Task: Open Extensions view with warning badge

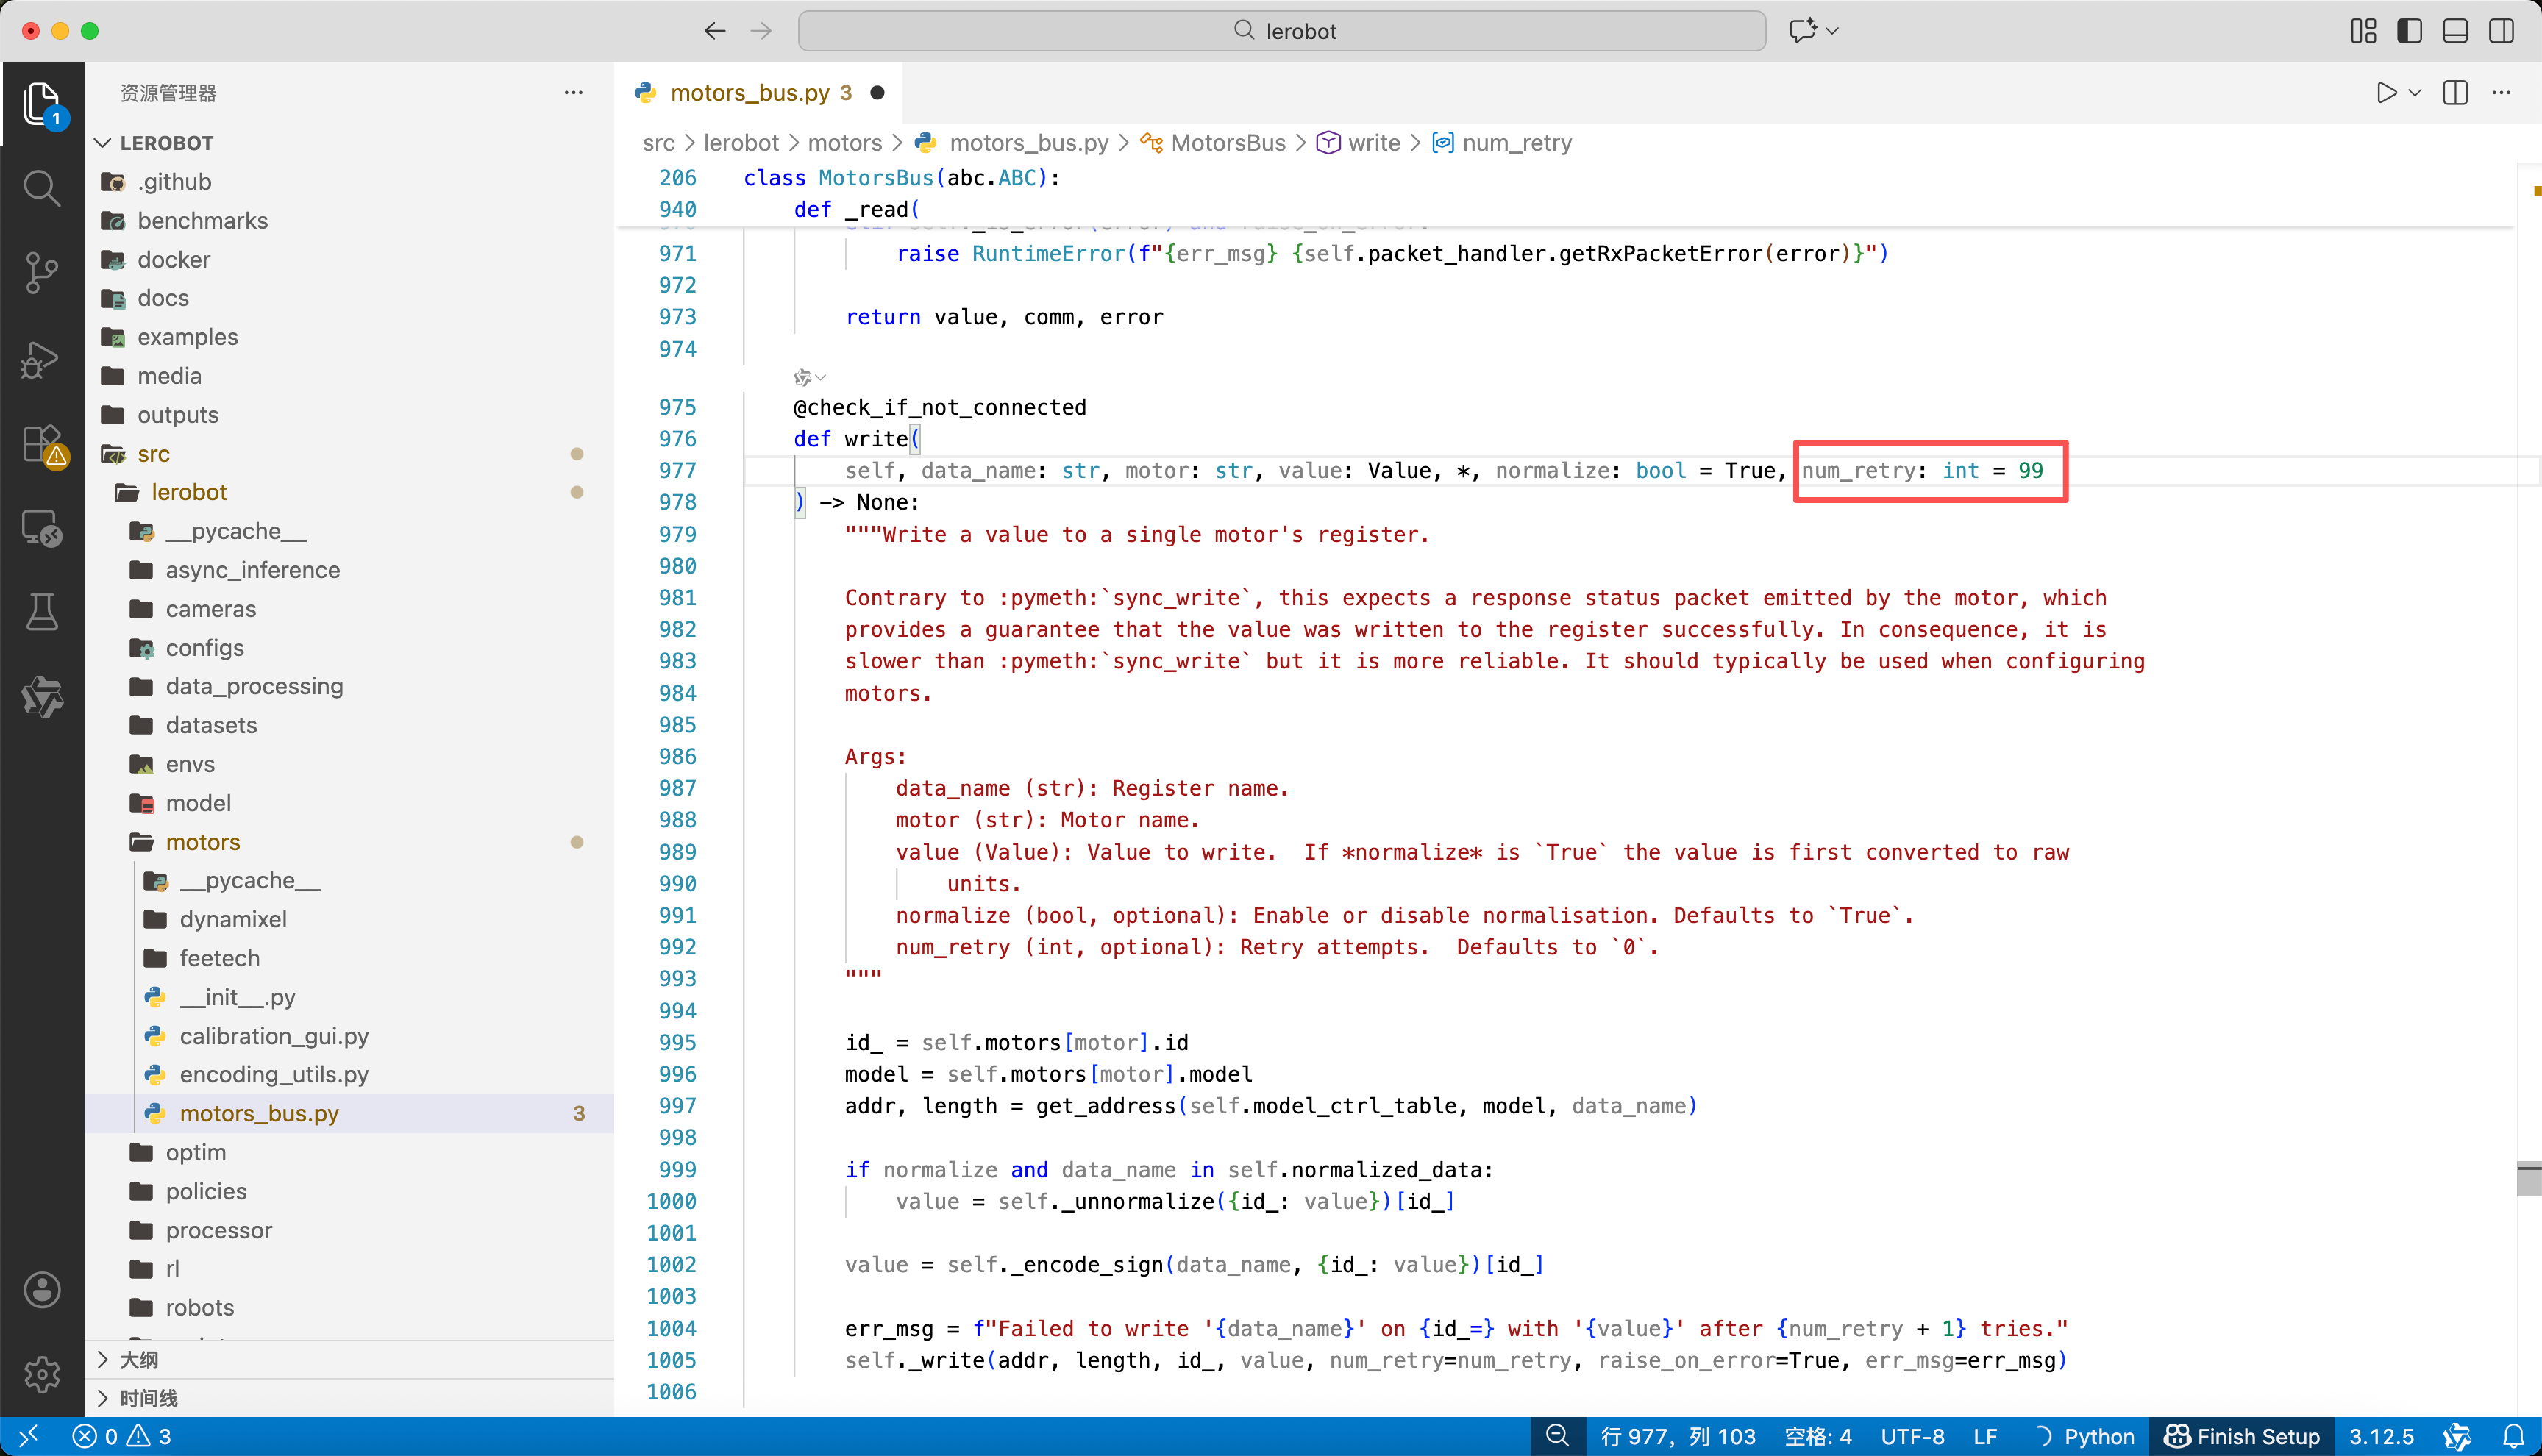Action: pos(42,444)
